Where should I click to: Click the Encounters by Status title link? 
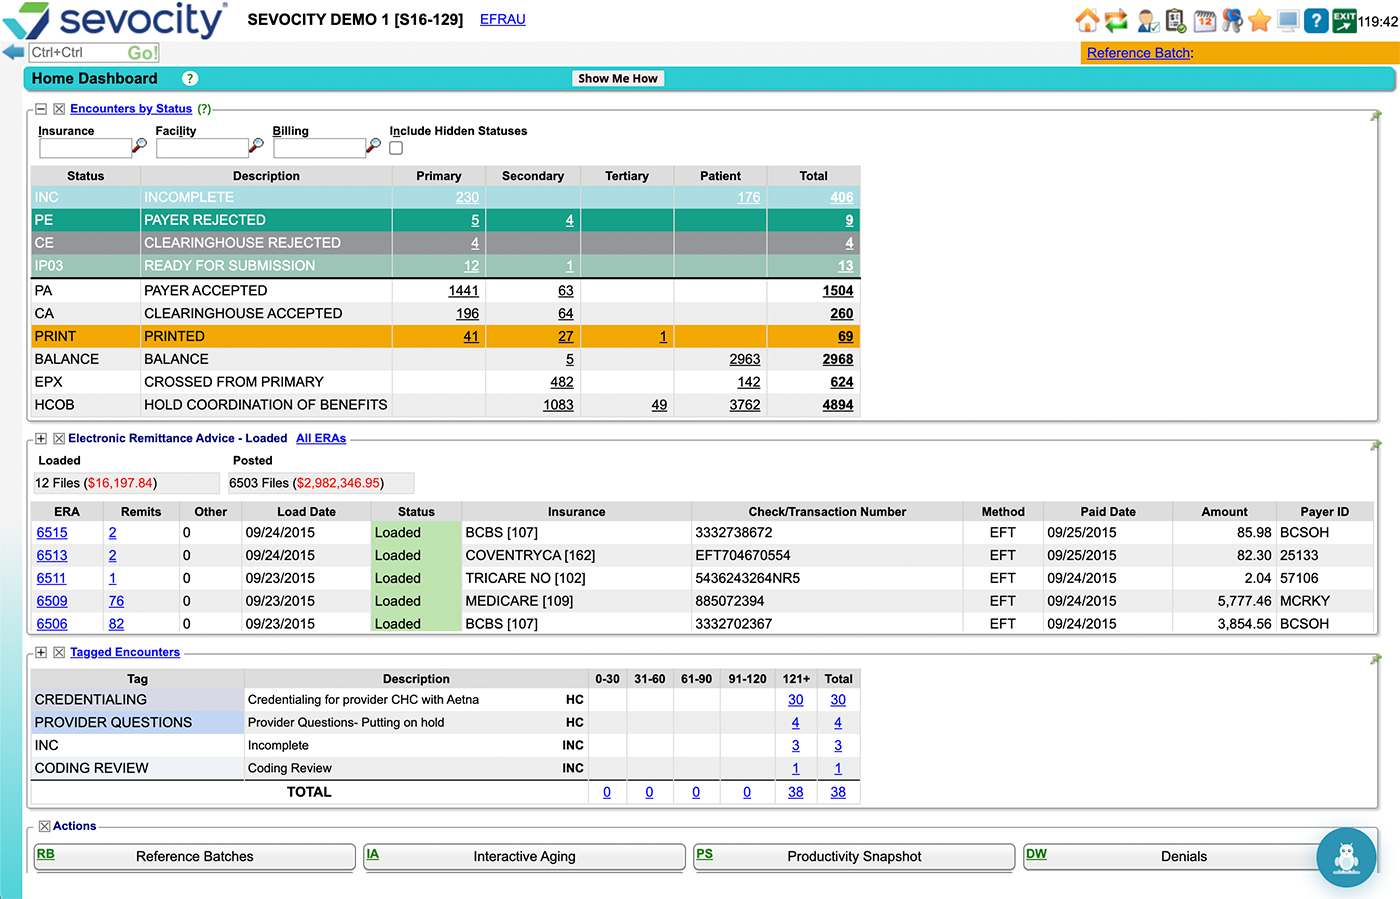point(131,109)
